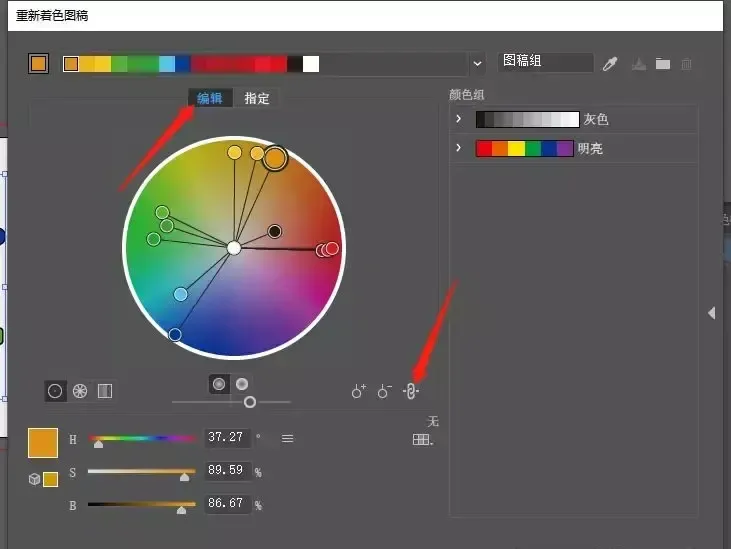Collapse the color group storage panel arrow
The height and width of the screenshot is (549, 731).
point(711,313)
